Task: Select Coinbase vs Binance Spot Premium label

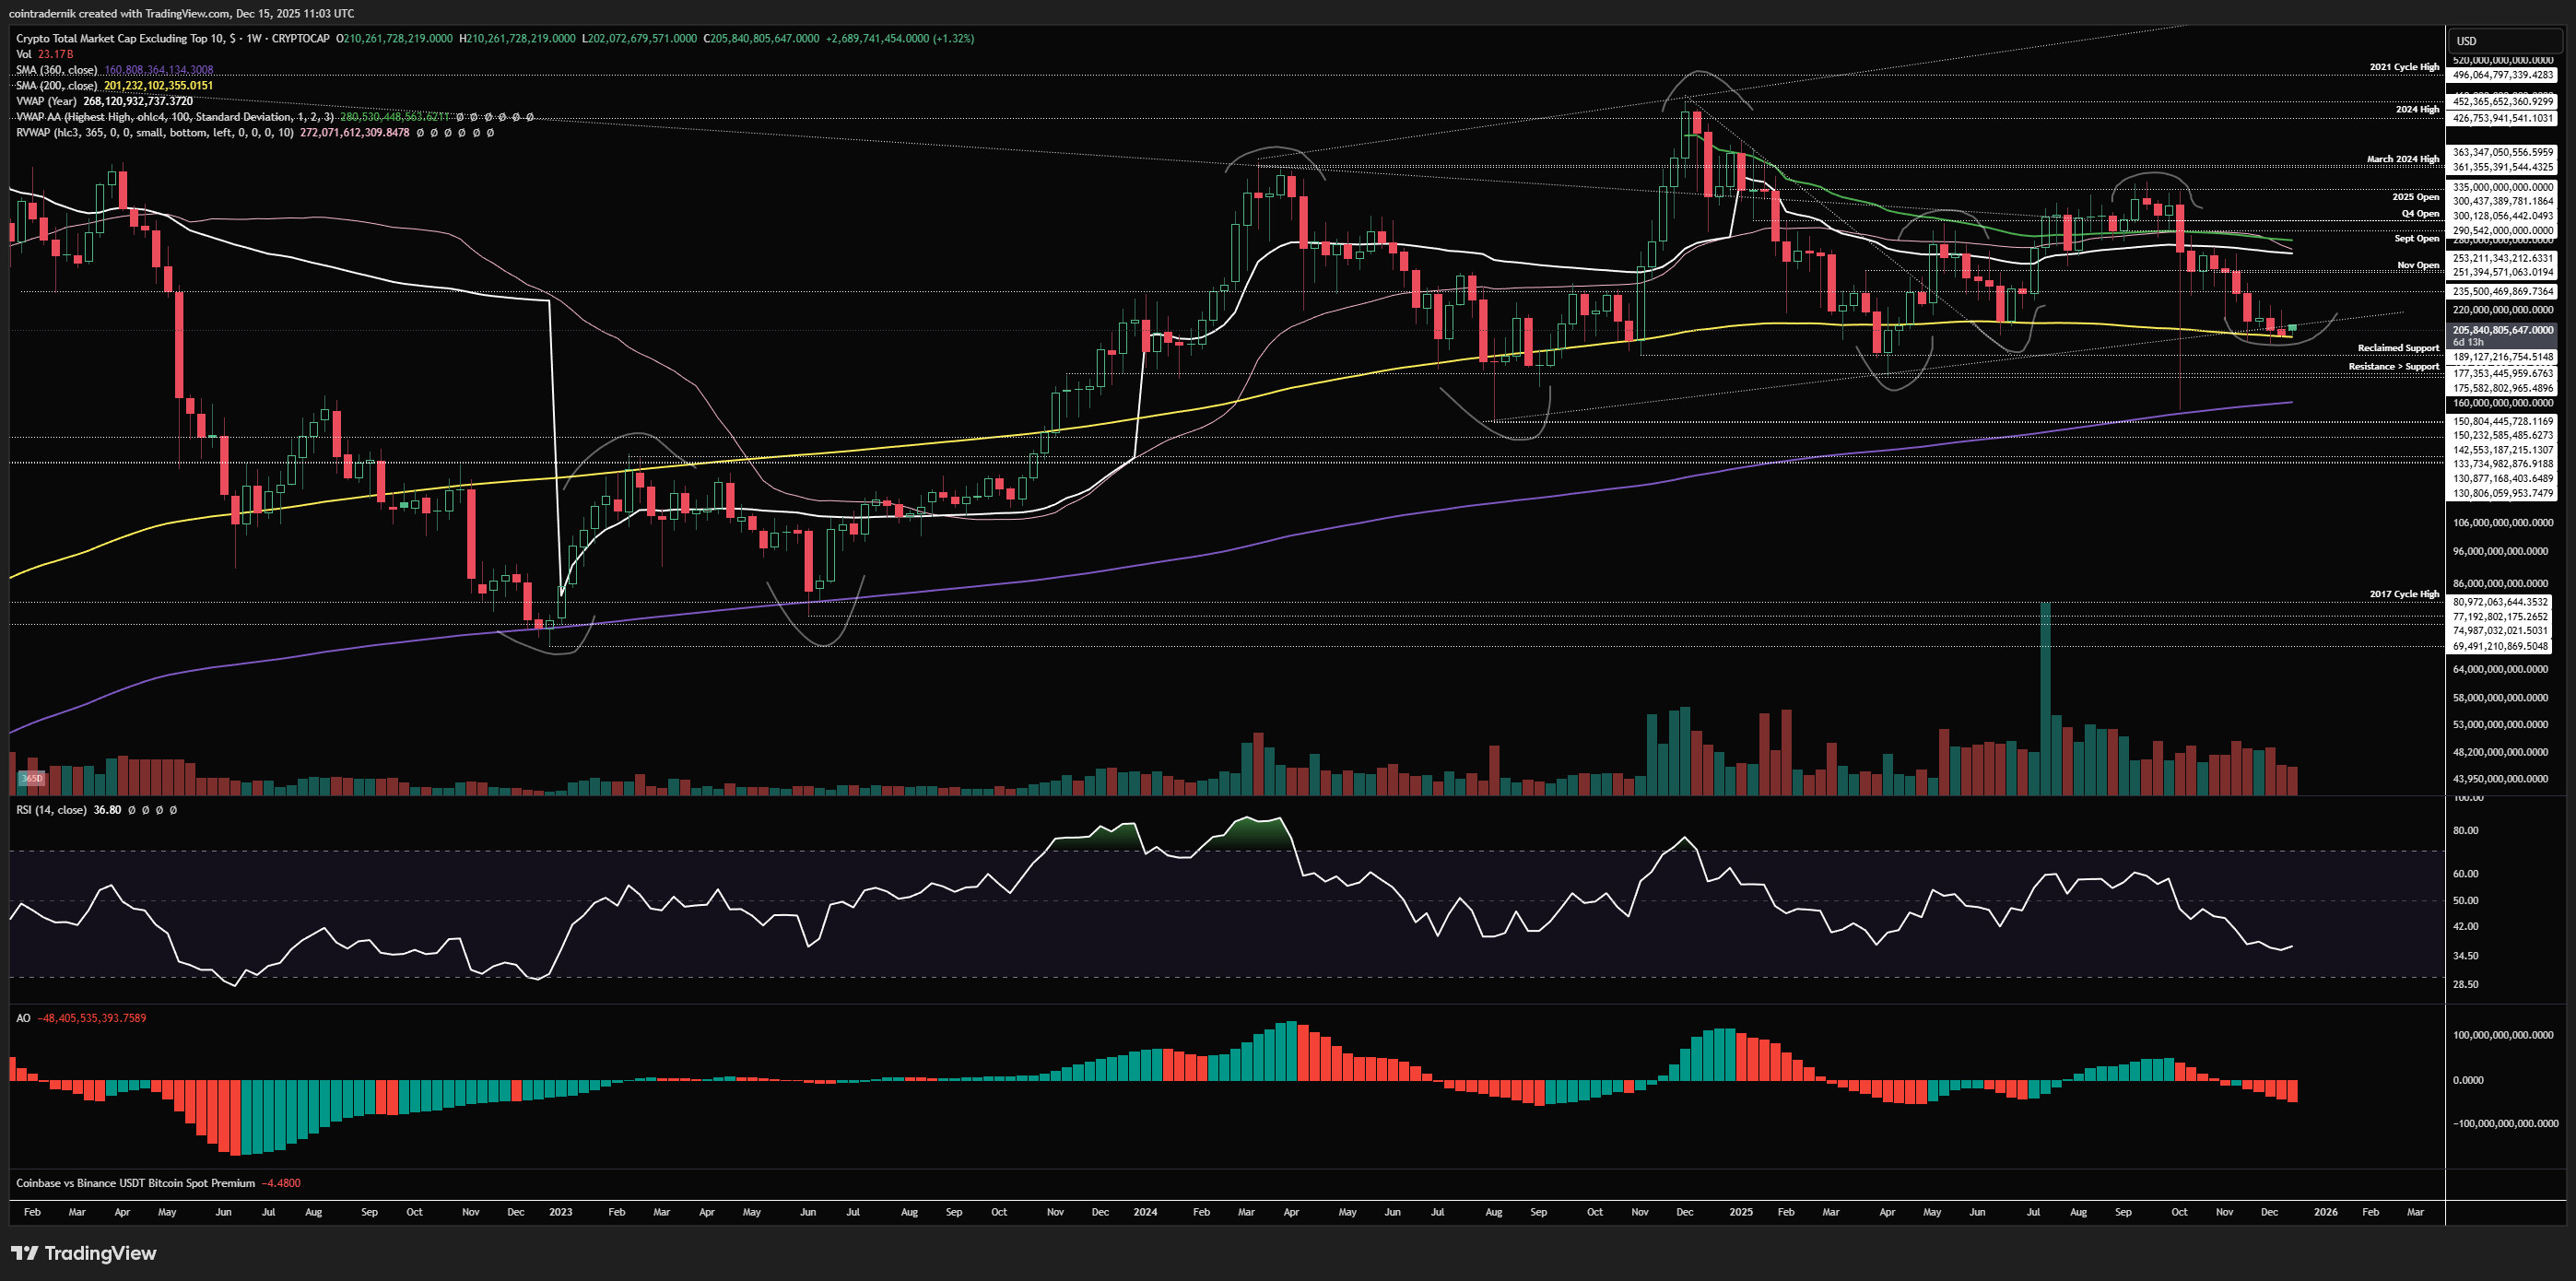Action: (x=135, y=1183)
